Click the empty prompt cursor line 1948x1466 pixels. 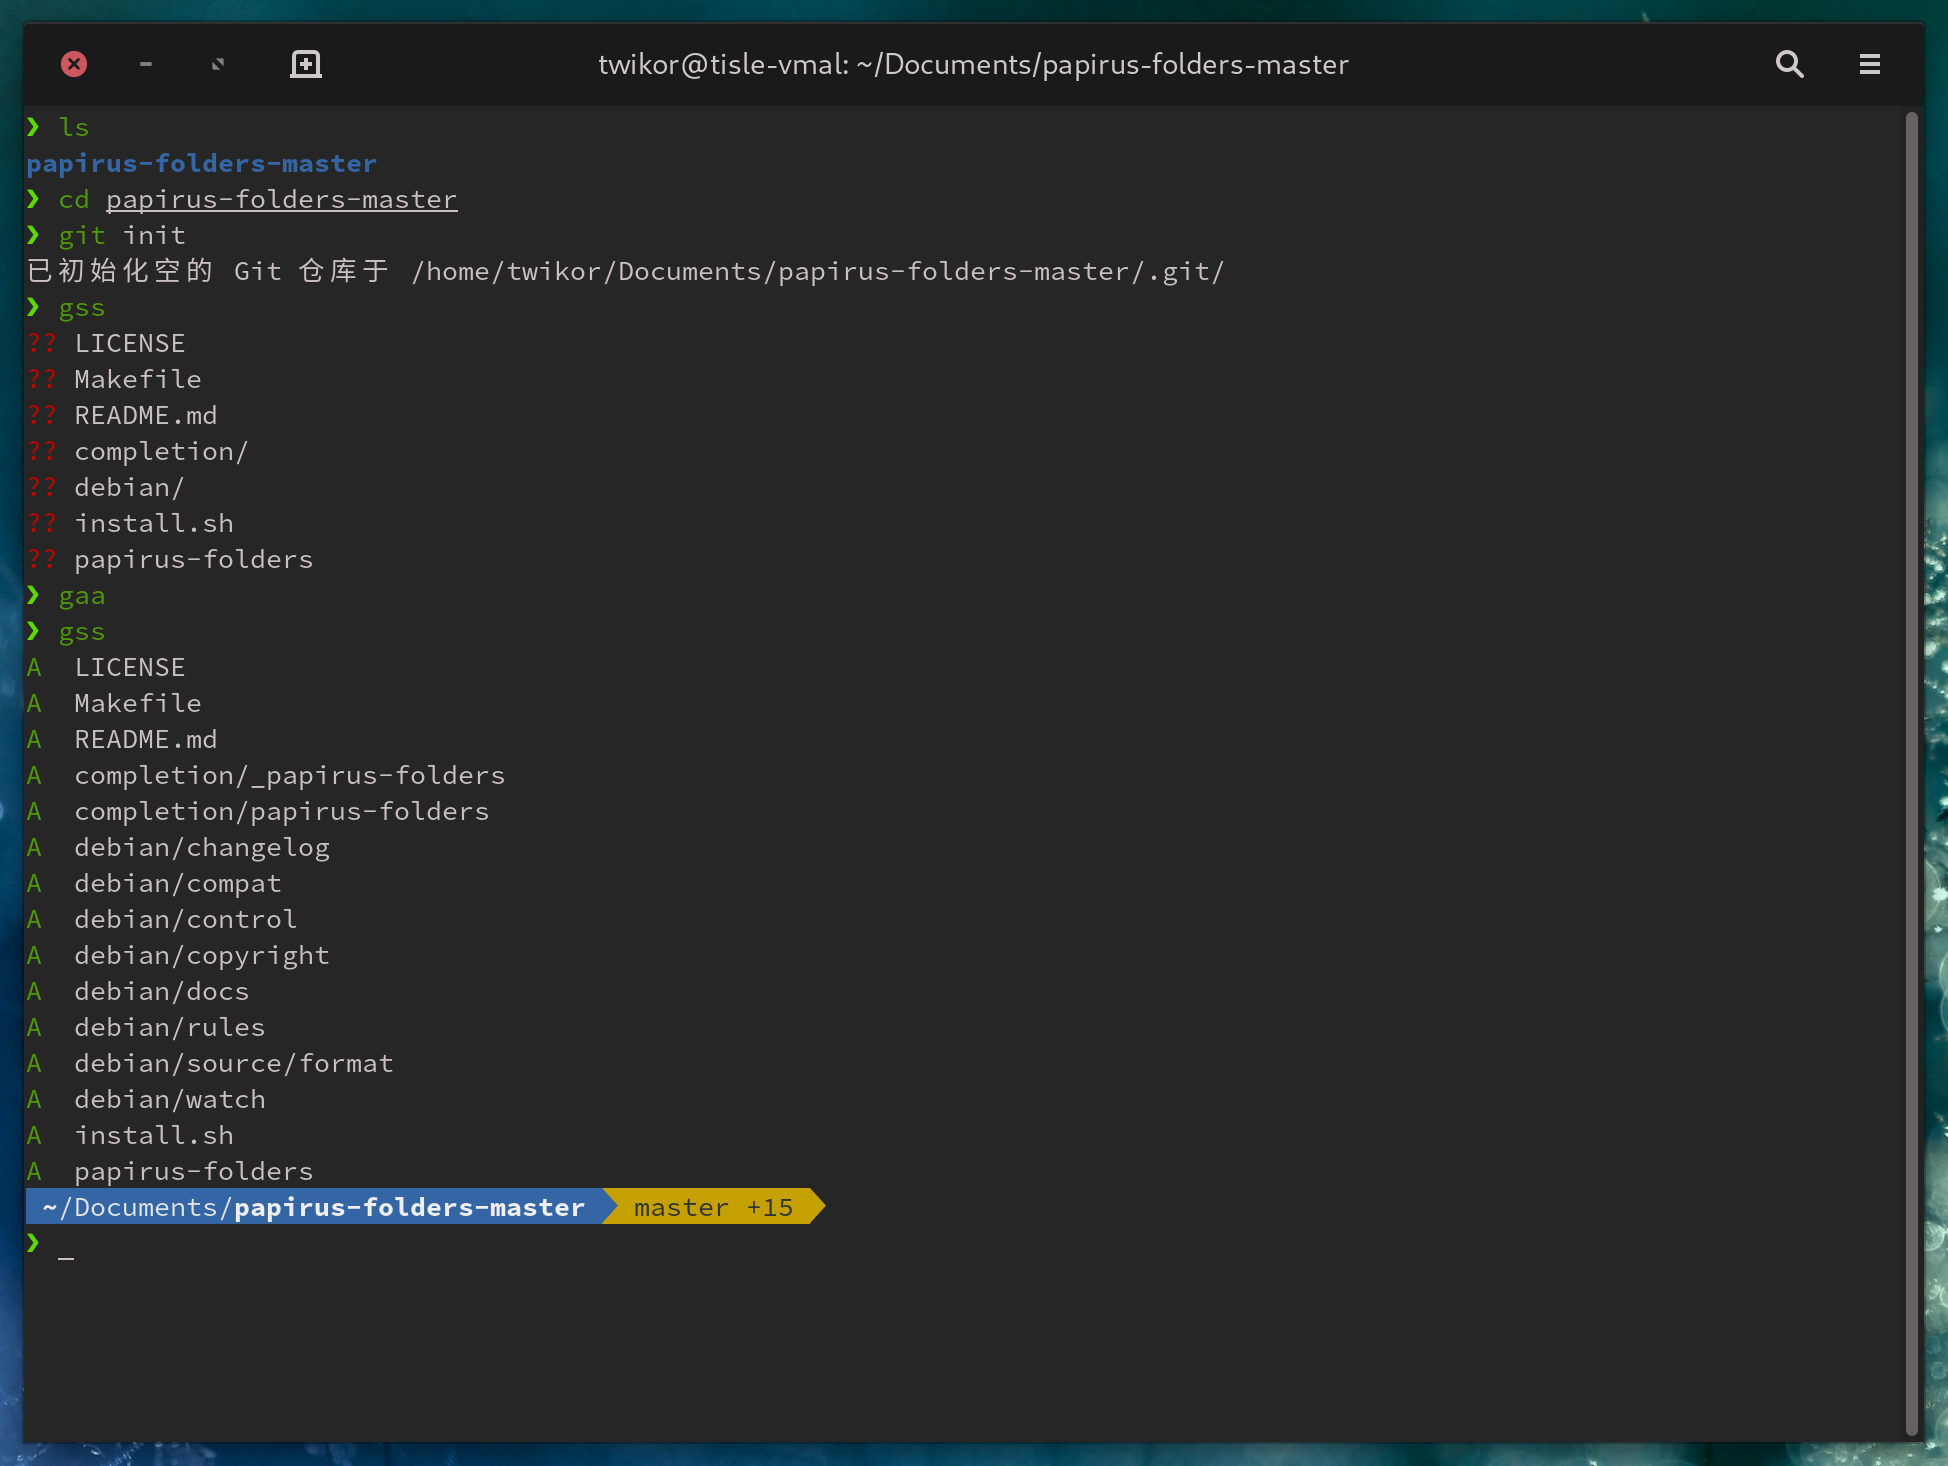pyautogui.click(x=66, y=1246)
